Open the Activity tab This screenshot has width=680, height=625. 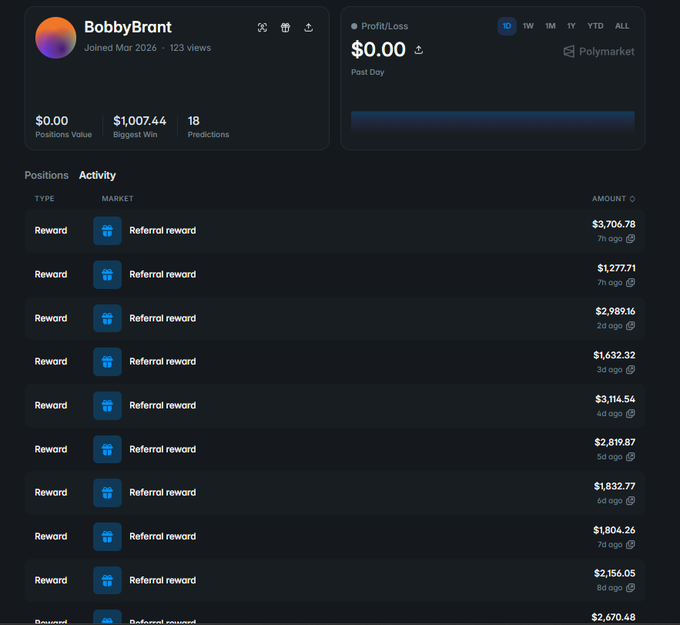pyautogui.click(x=97, y=175)
